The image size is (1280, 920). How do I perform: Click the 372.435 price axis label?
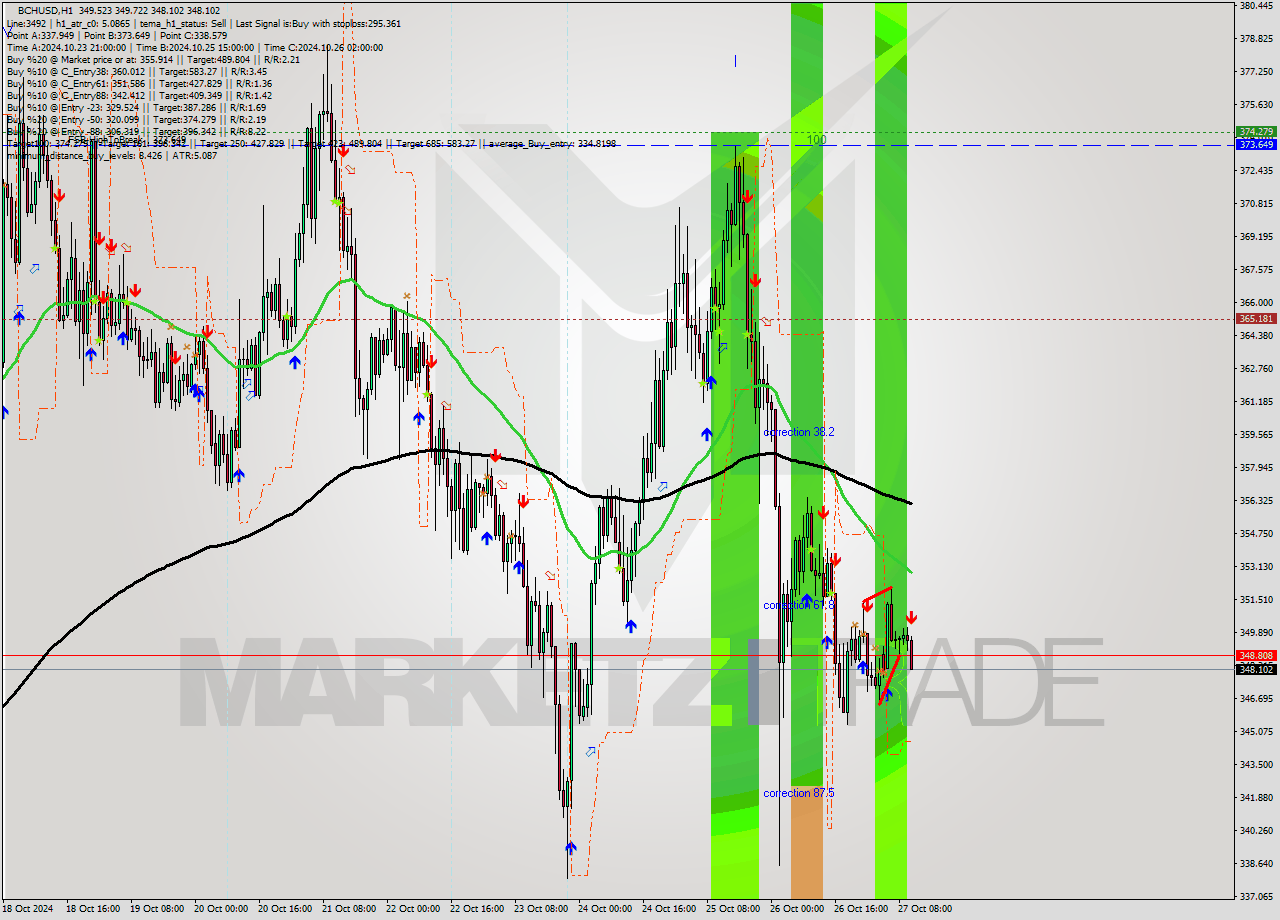click(1256, 171)
